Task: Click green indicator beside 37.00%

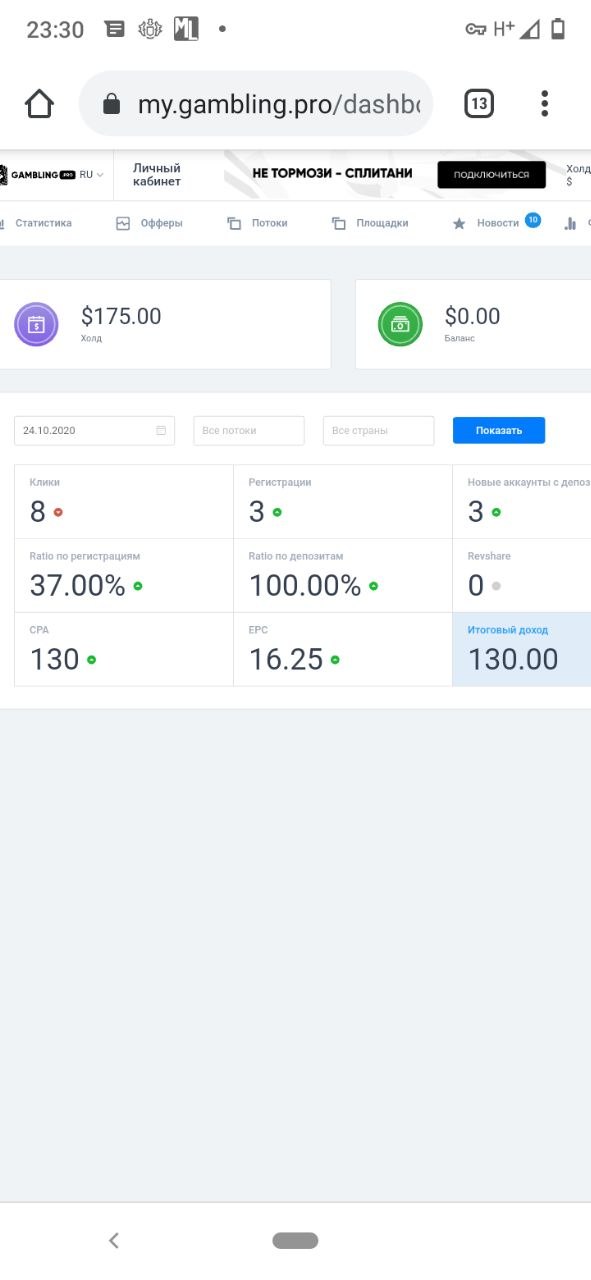Action: coord(138,586)
